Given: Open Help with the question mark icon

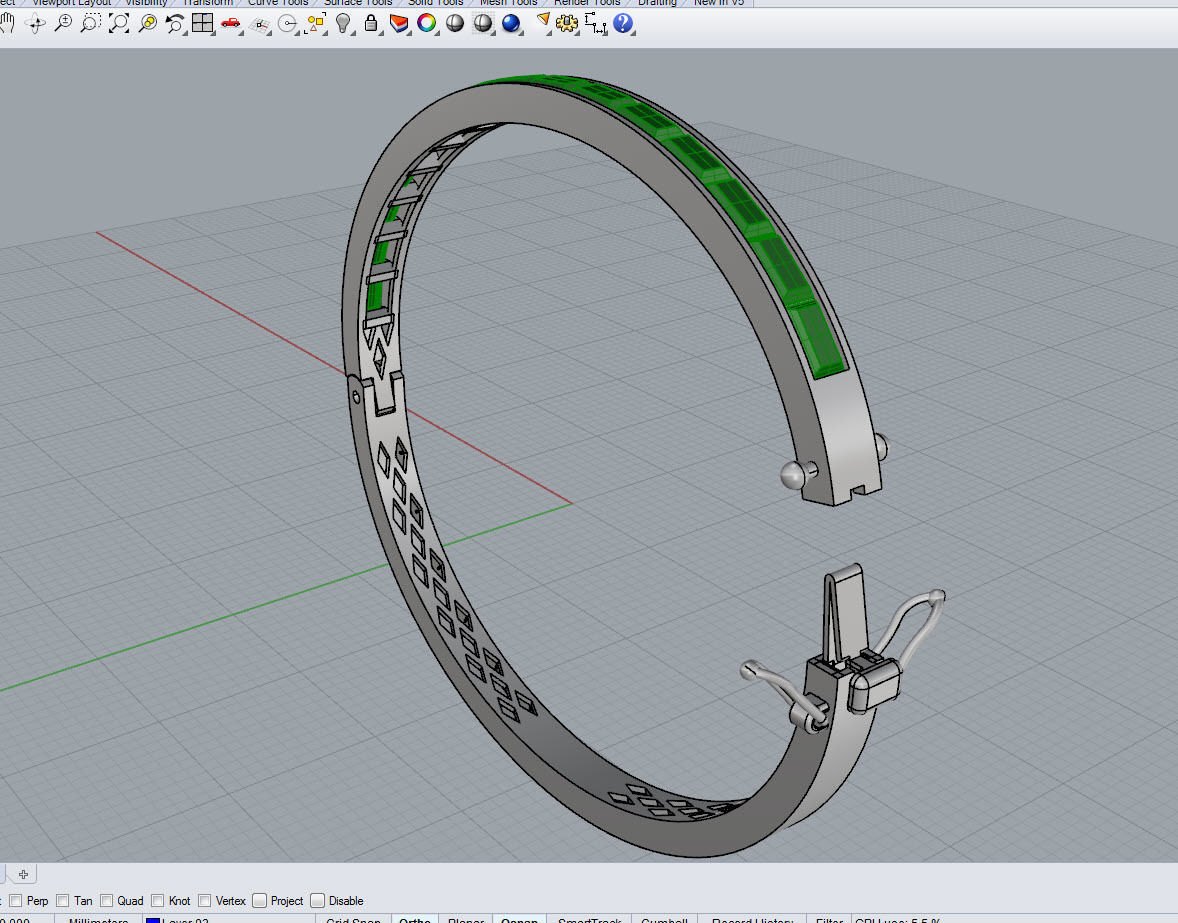Looking at the screenshot, I should 623,23.
